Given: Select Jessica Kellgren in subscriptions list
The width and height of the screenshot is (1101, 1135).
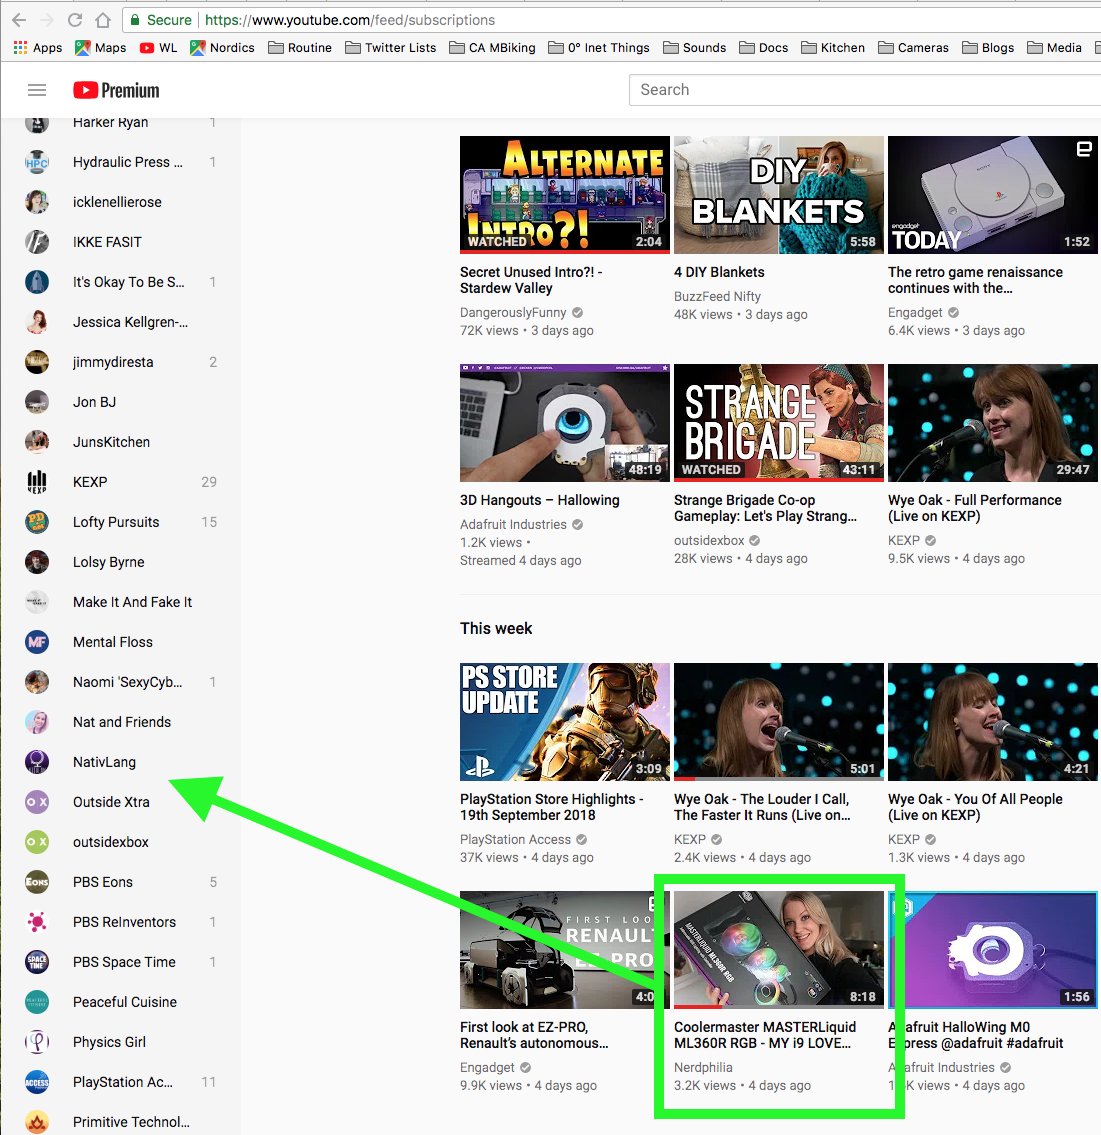Looking at the screenshot, I should 121,322.
